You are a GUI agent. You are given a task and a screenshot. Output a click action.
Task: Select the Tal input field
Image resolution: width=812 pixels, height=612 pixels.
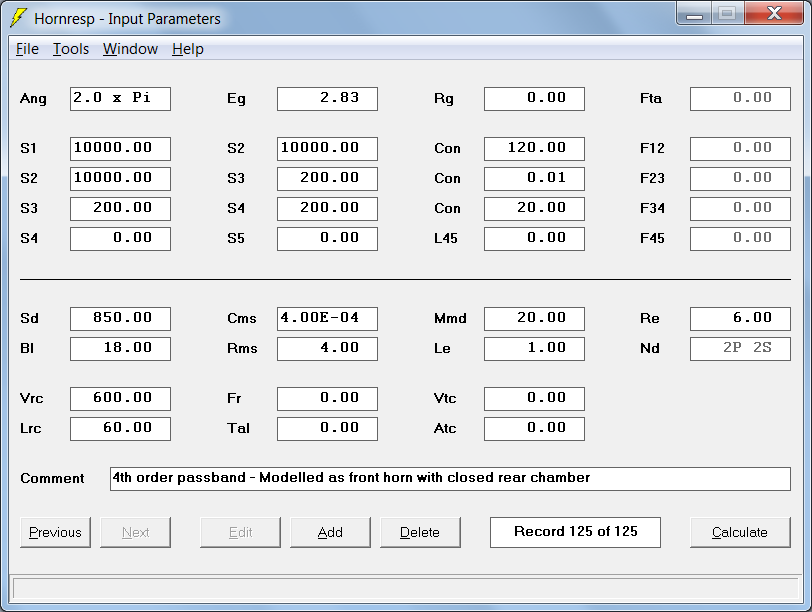pyautogui.click(x=327, y=429)
